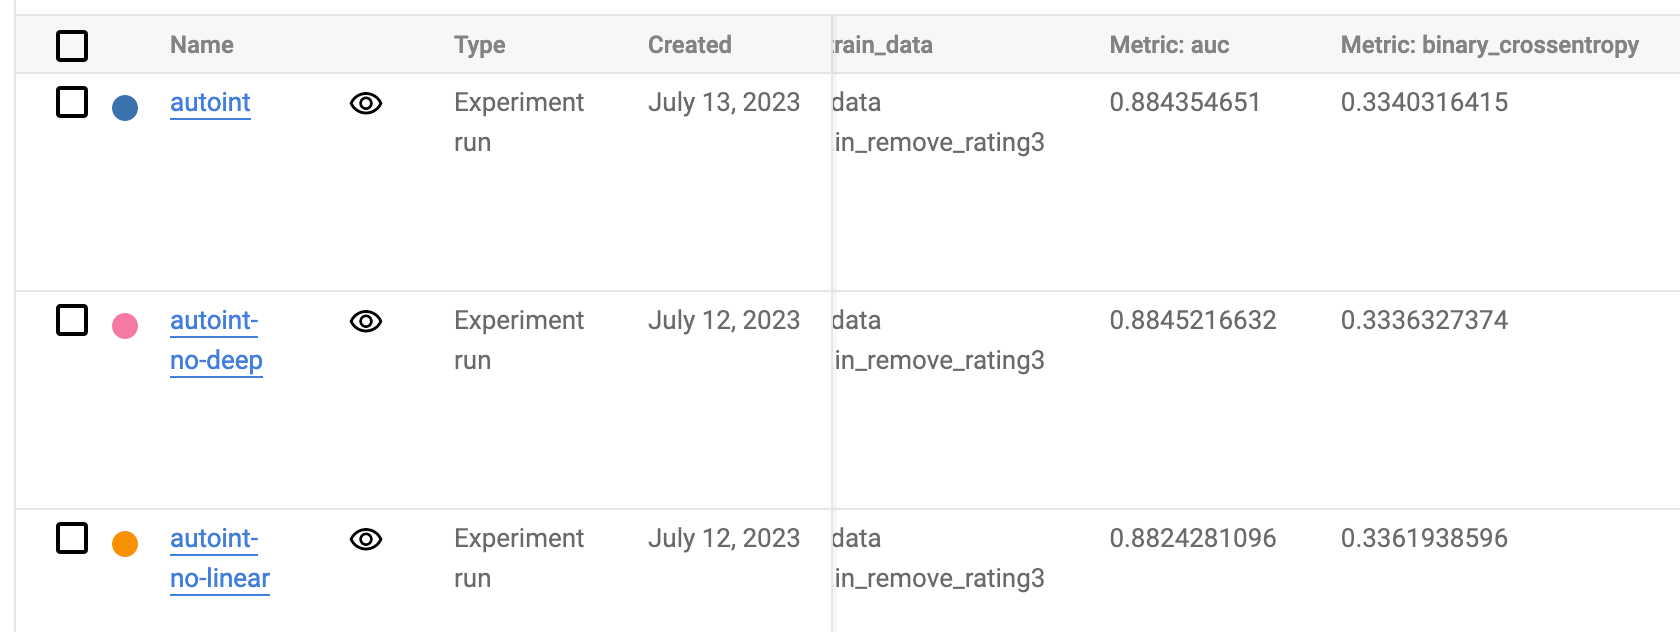This screenshot has width=1680, height=632.
Task: Check the autoint-no-linear row checkbox
Action: (x=71, y=537)
